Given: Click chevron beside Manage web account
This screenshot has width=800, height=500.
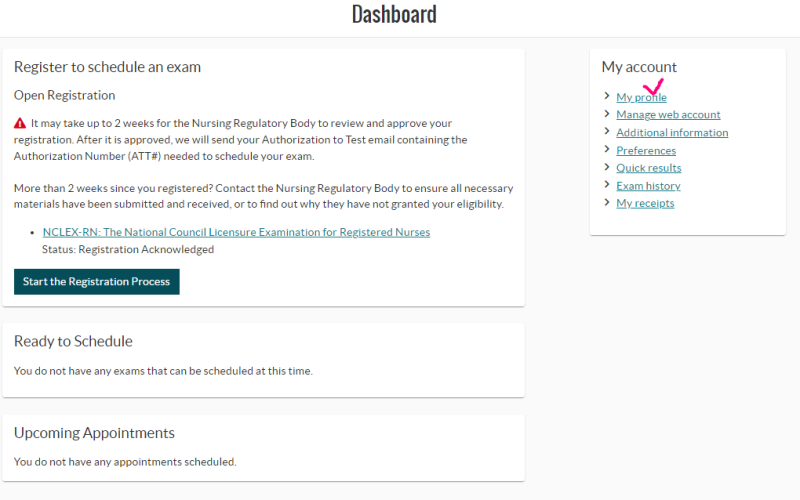Looking at the screenshot, I should 607,113.
